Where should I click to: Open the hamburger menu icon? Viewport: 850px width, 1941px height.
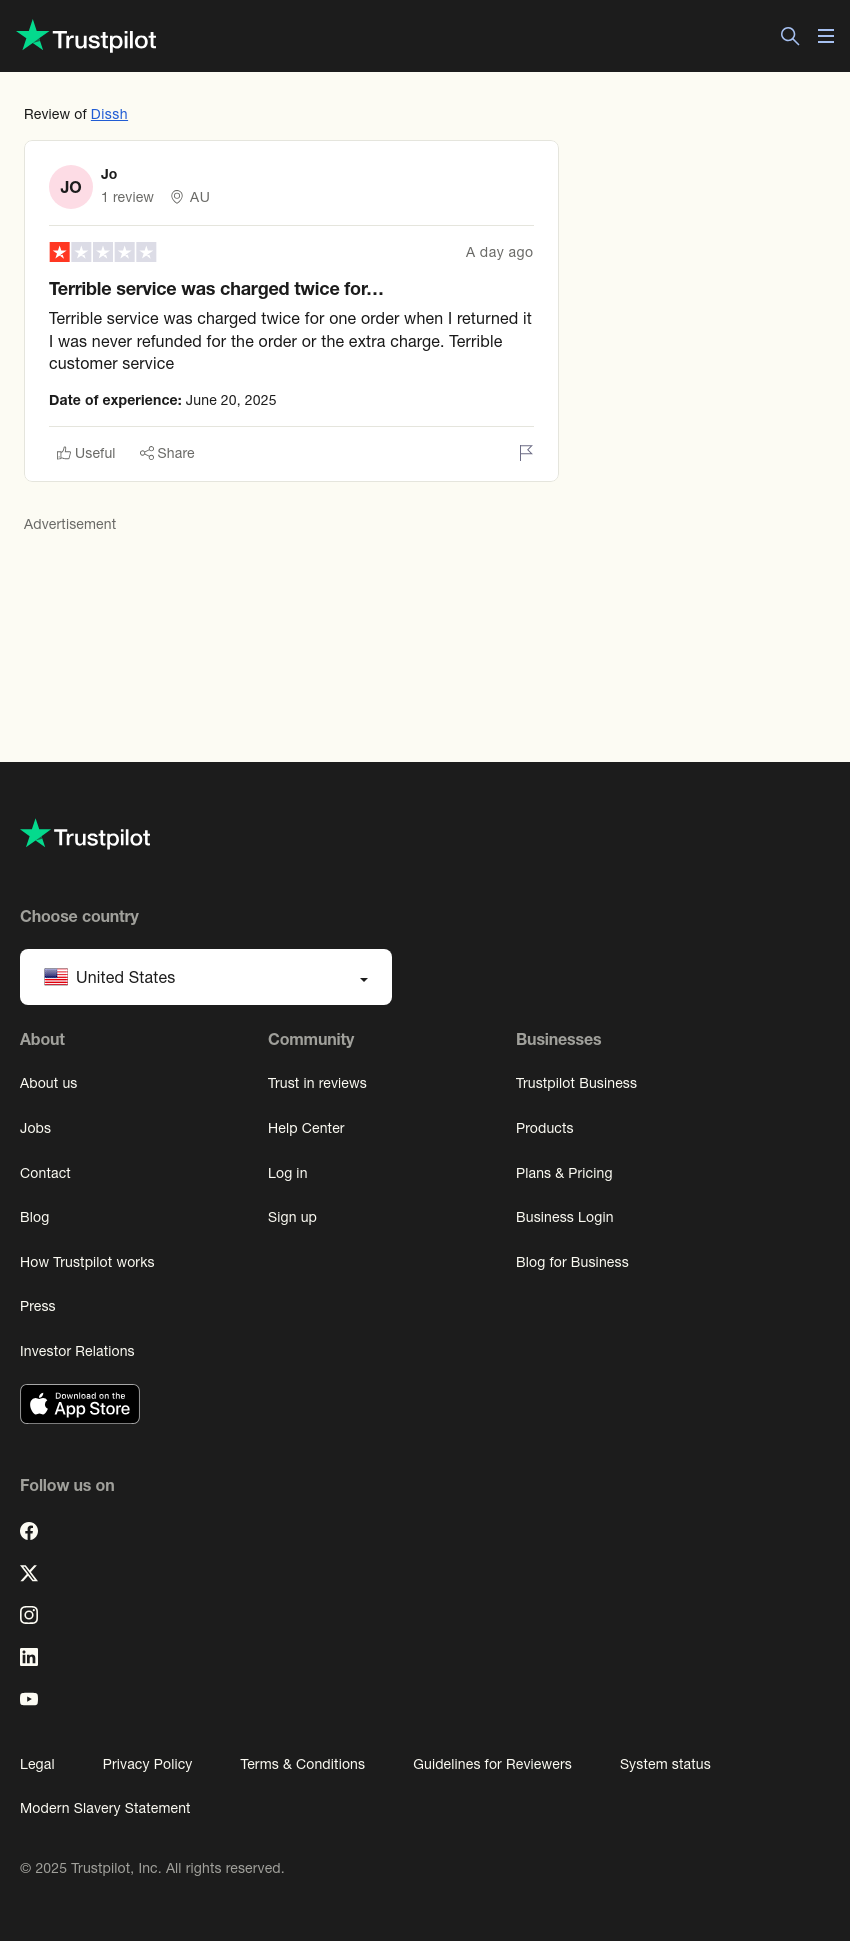826,36
